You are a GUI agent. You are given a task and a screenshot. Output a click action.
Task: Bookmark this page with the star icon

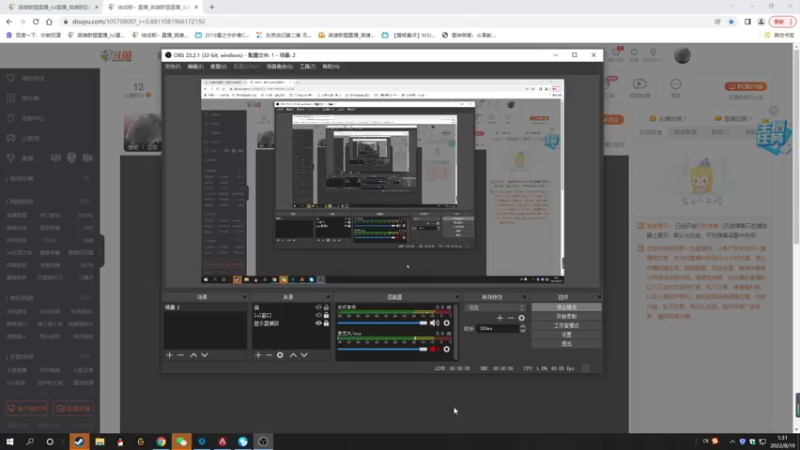pos(731,21)
